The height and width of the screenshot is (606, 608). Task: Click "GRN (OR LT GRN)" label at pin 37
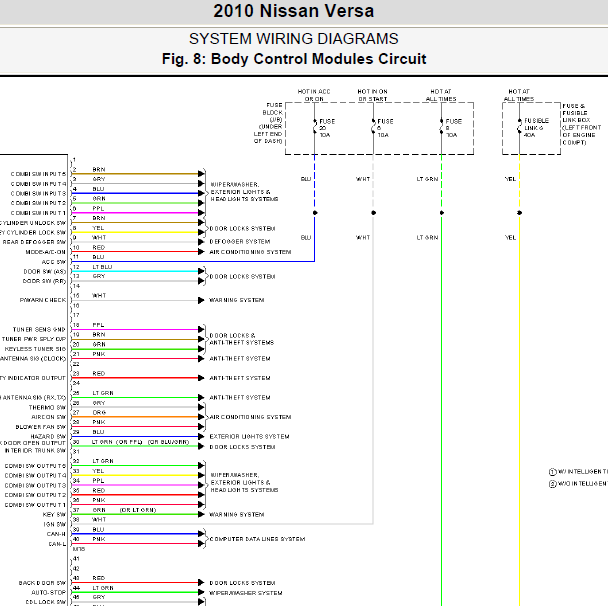tap(124, 510)
